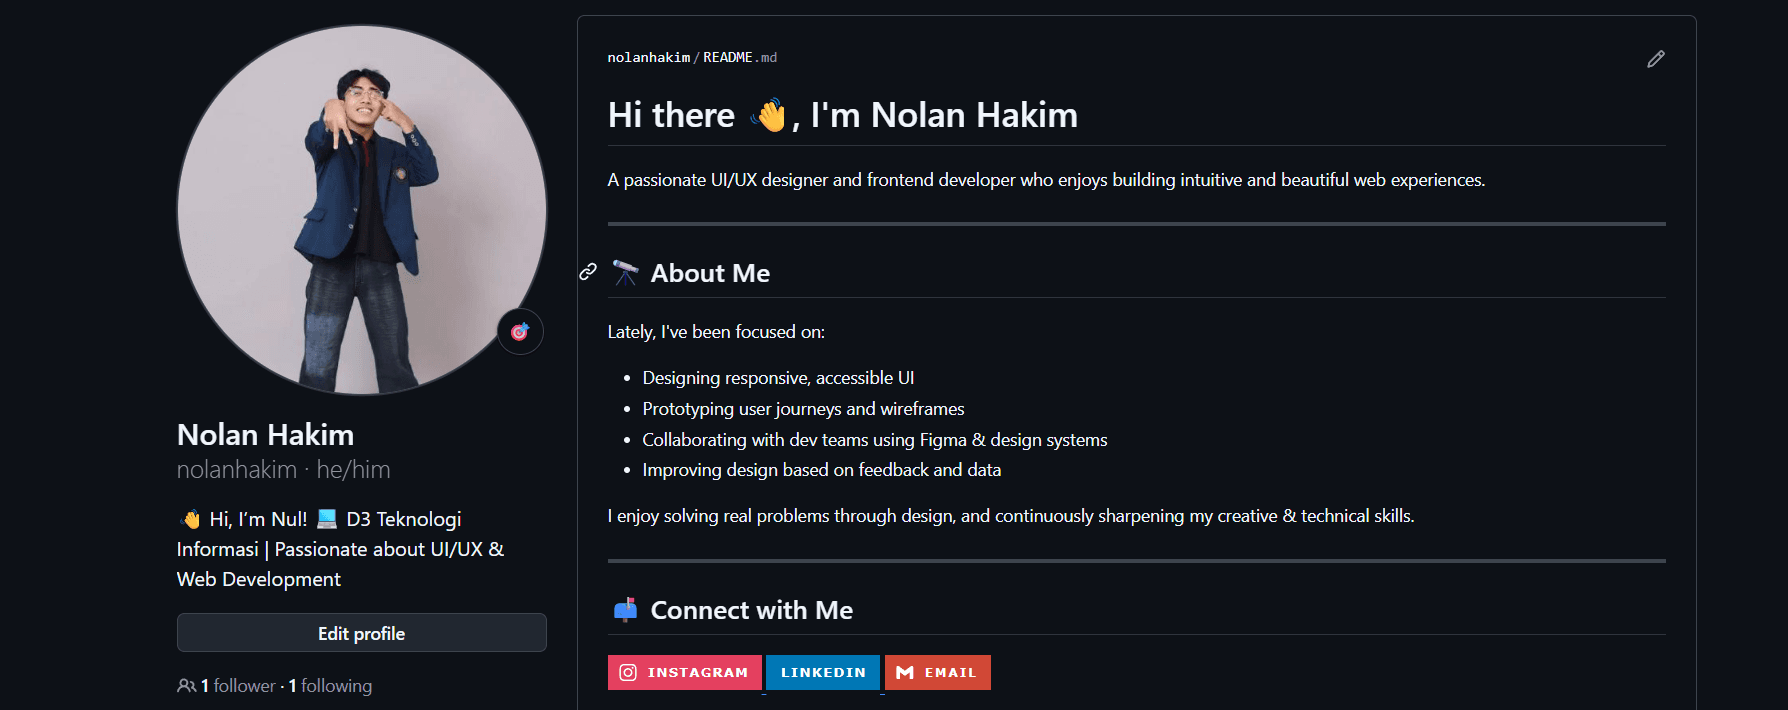Open the Edit profile button
The image size is (1788, 710).
362,633
